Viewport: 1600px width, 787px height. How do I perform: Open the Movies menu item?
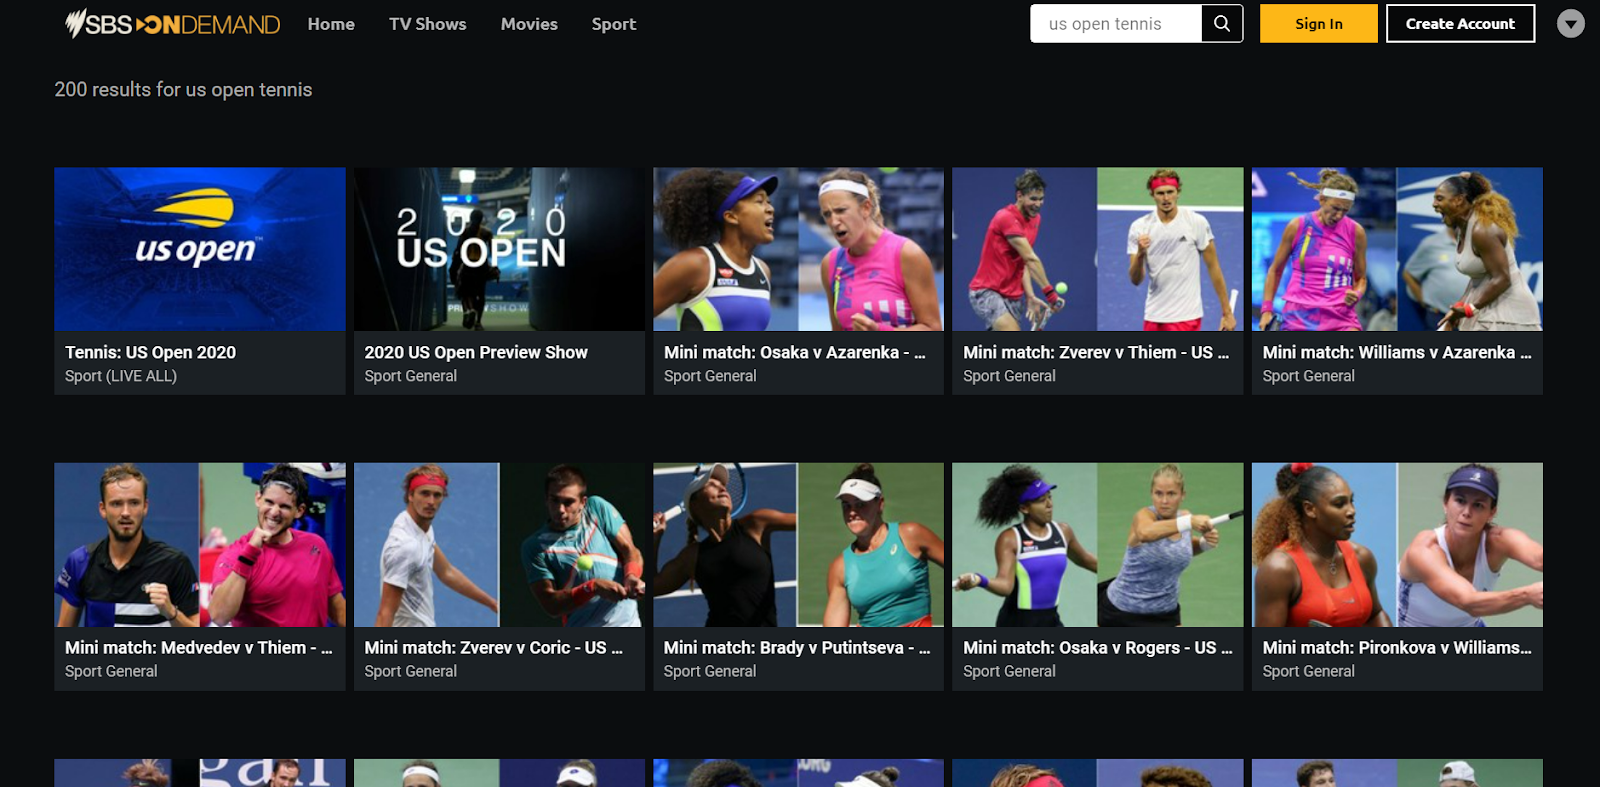[529, 24]
